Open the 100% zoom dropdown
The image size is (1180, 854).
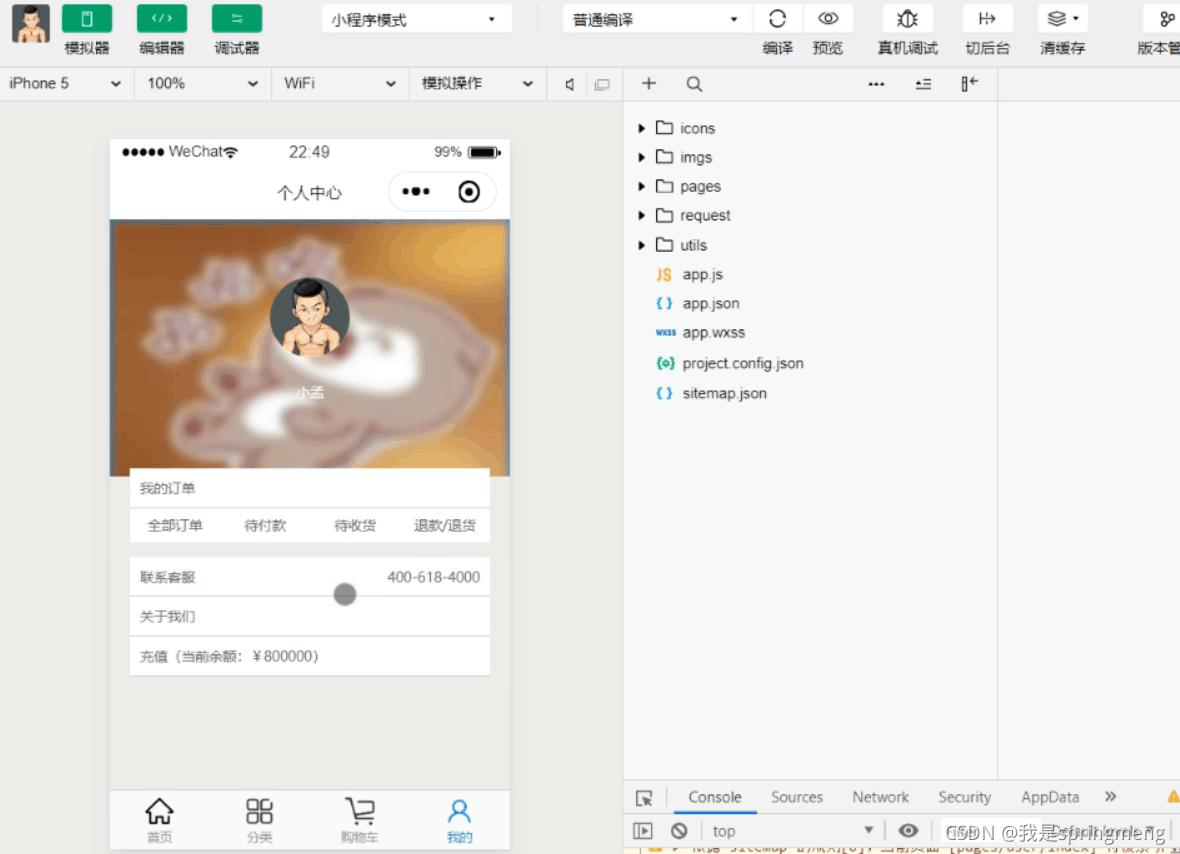(x=202, y=84)
